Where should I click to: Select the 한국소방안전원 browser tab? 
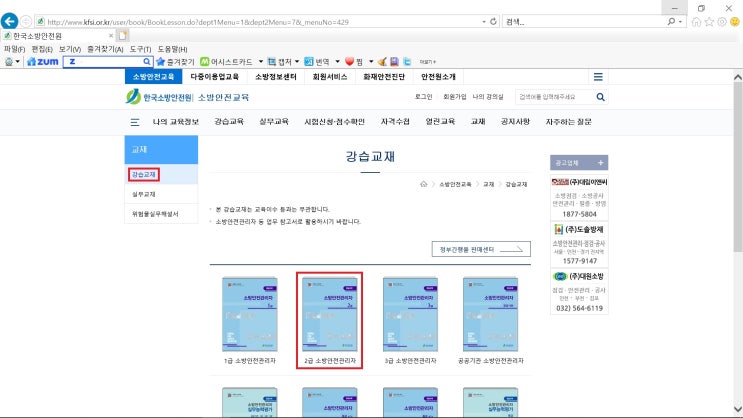[56, 36]
